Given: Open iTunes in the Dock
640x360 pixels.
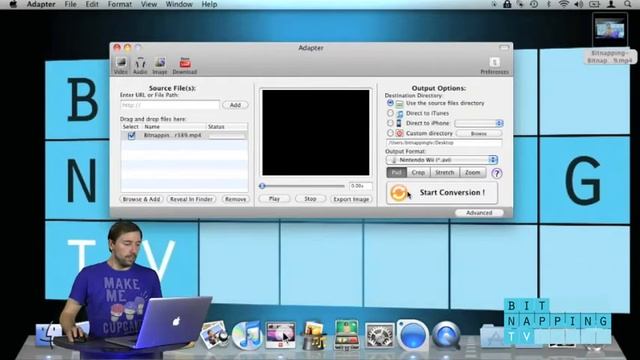Looking at the screenshot, I should point(247,335).
